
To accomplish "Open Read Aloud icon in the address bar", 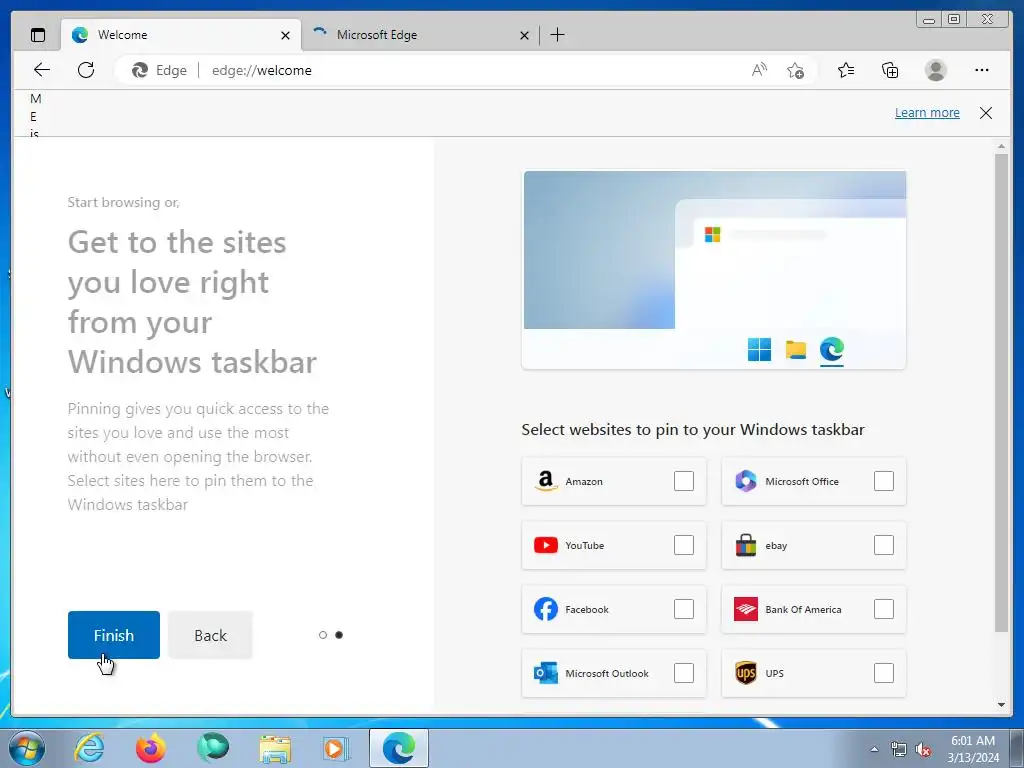I will [x=759, y=70].
